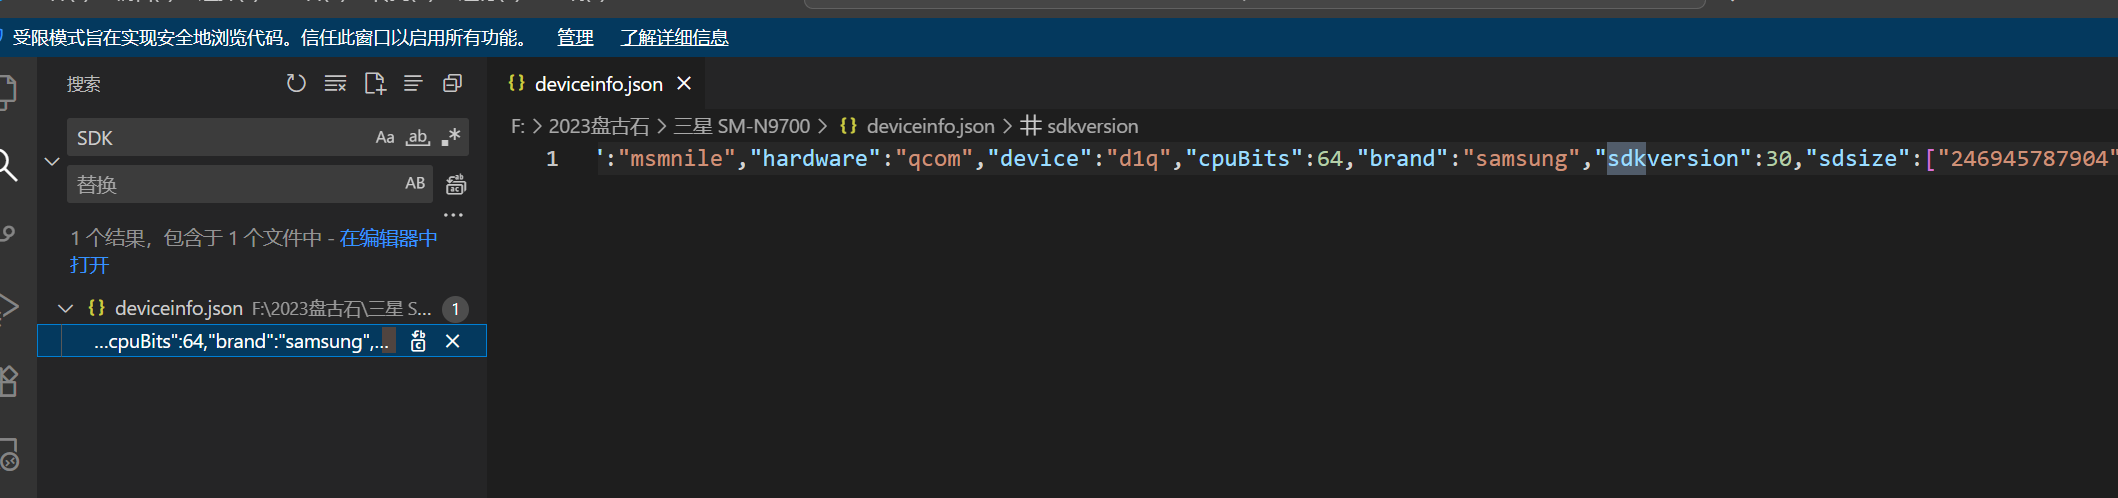Collapse all search results
Viewport: 2118px width, 498px height.
click(x=452, y=84)
